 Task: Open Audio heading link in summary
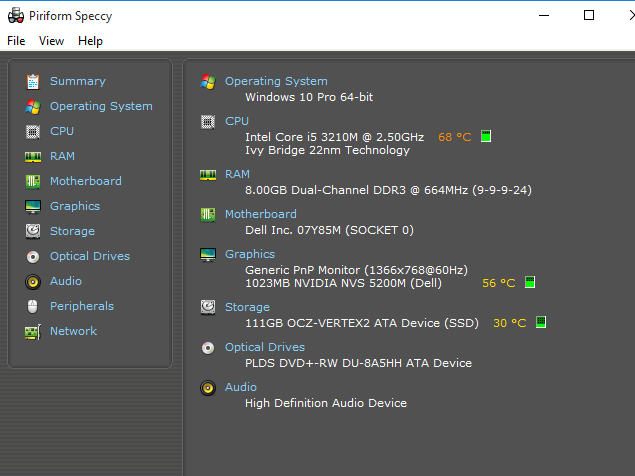(241, 387)
